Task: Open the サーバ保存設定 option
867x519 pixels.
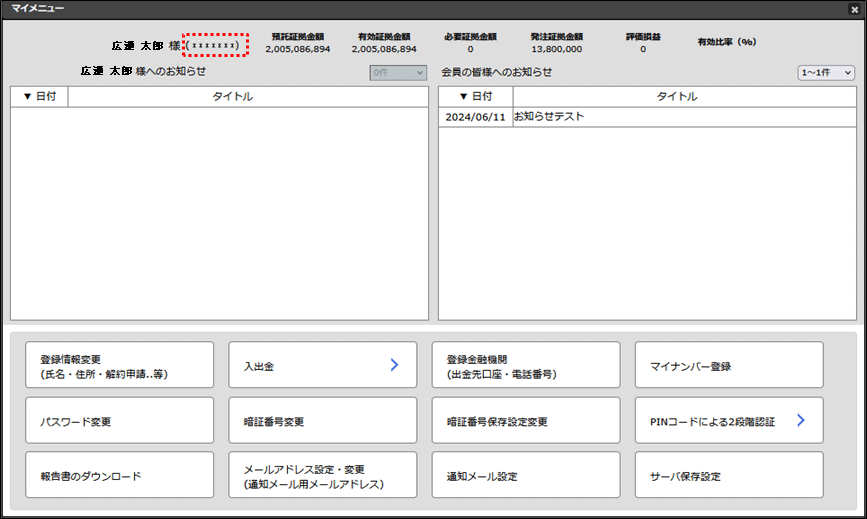Action: (x=729, y=476)
